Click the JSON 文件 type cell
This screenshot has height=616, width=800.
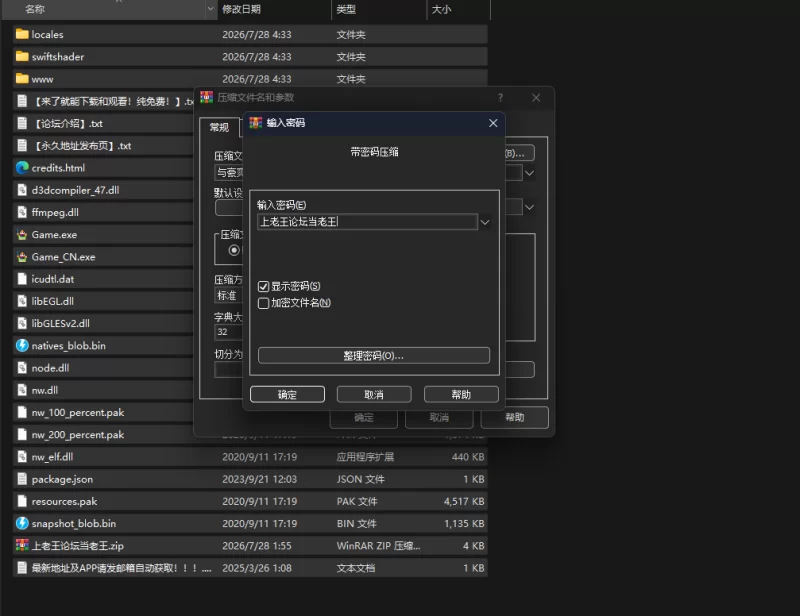pyautogui.click(x=361, y=479)
